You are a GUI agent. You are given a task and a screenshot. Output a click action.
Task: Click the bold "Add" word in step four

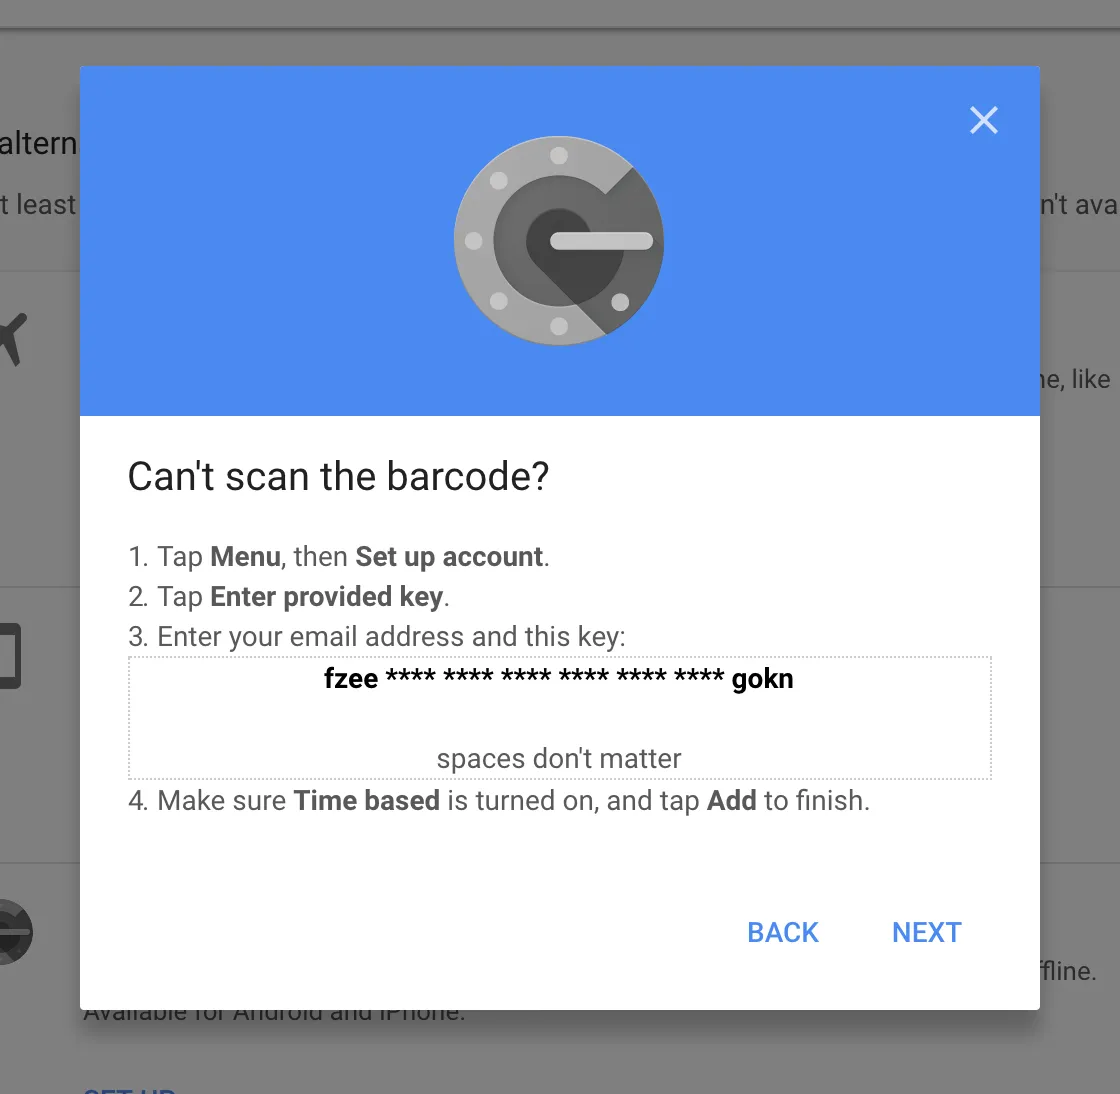pyautogui.click(x=731, y=801)
